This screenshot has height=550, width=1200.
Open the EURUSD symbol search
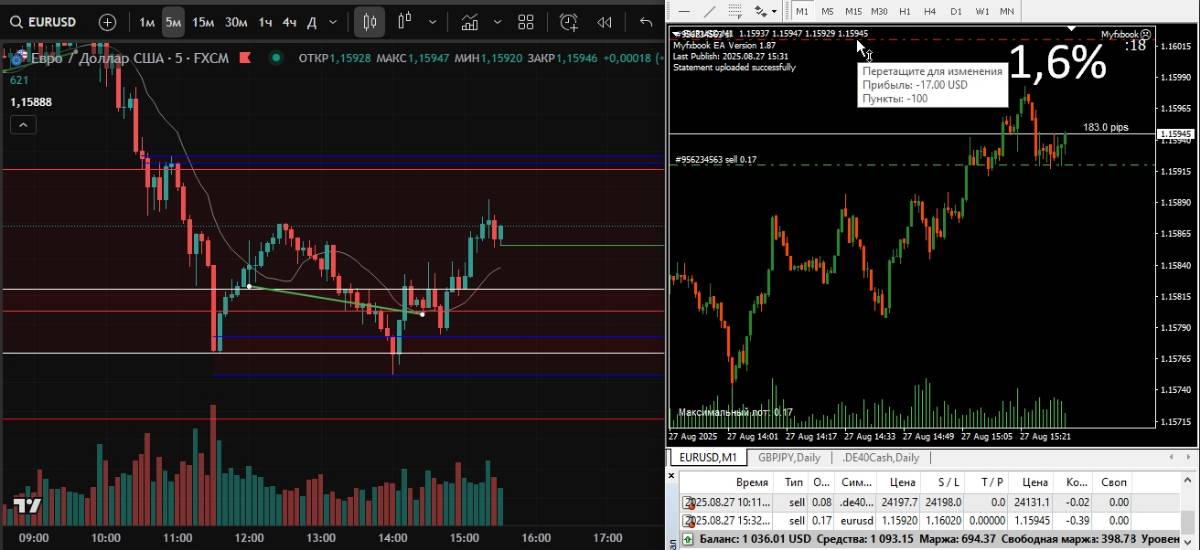click(x=45, y=21)
